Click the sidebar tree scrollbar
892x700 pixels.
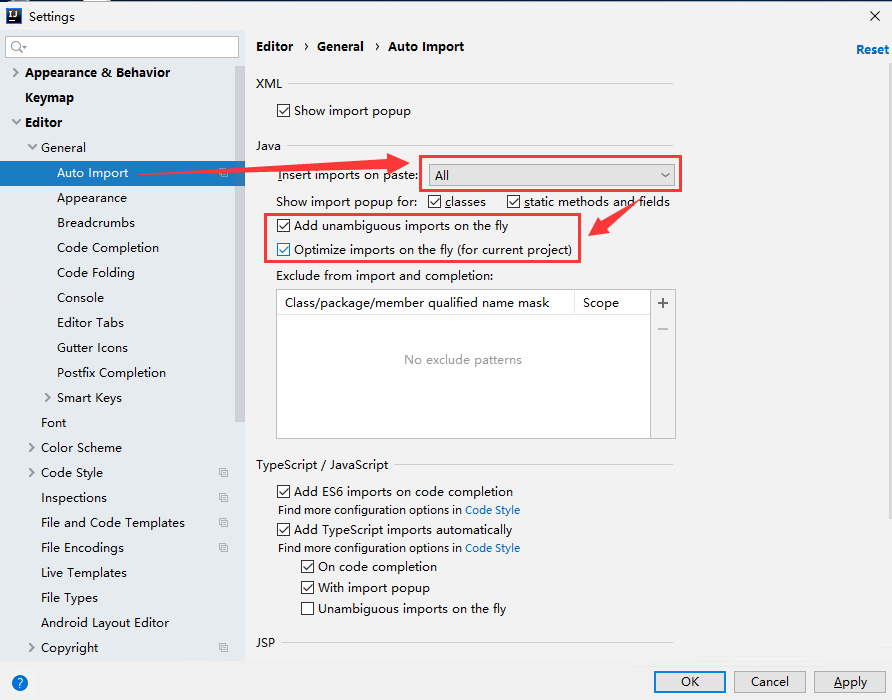coord(239,245)
